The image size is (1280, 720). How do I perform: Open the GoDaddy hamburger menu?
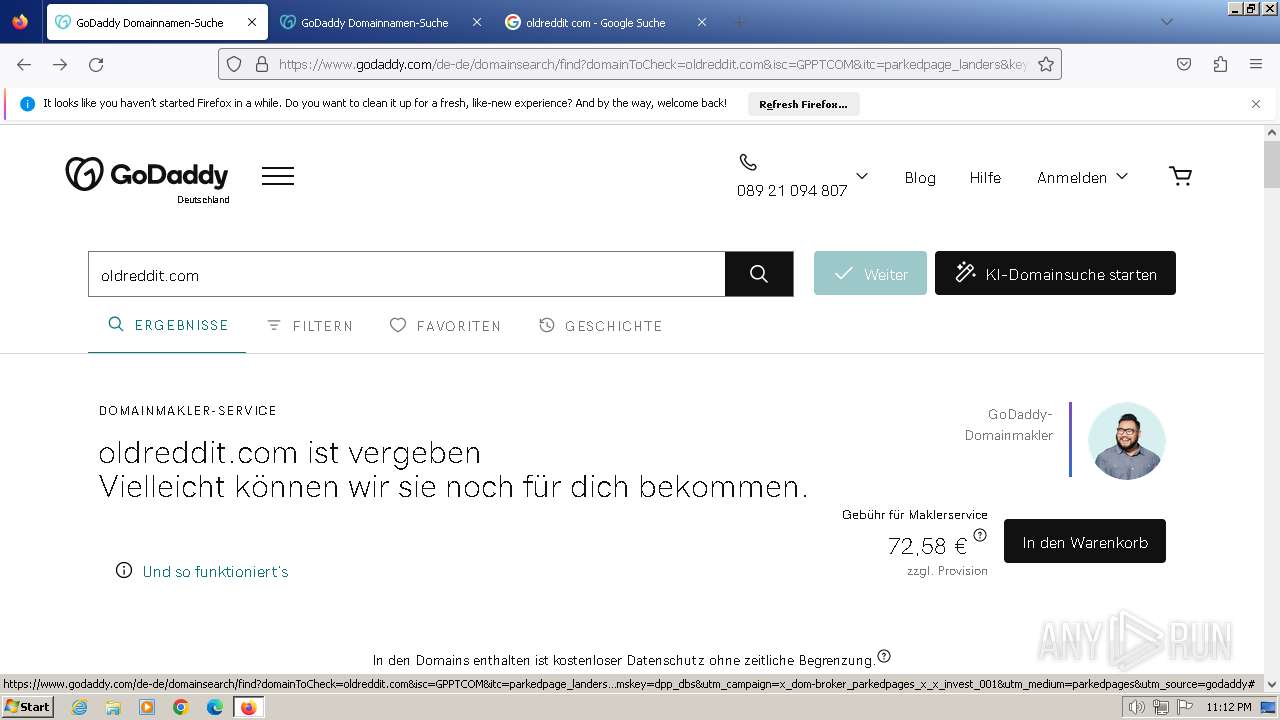click(x=278, y=176)
